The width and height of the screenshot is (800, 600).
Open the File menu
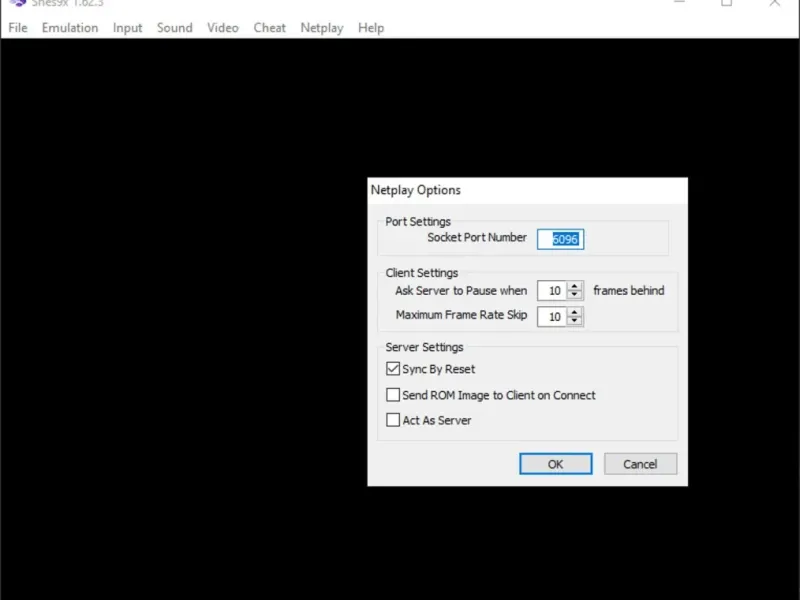click(18, 28)
